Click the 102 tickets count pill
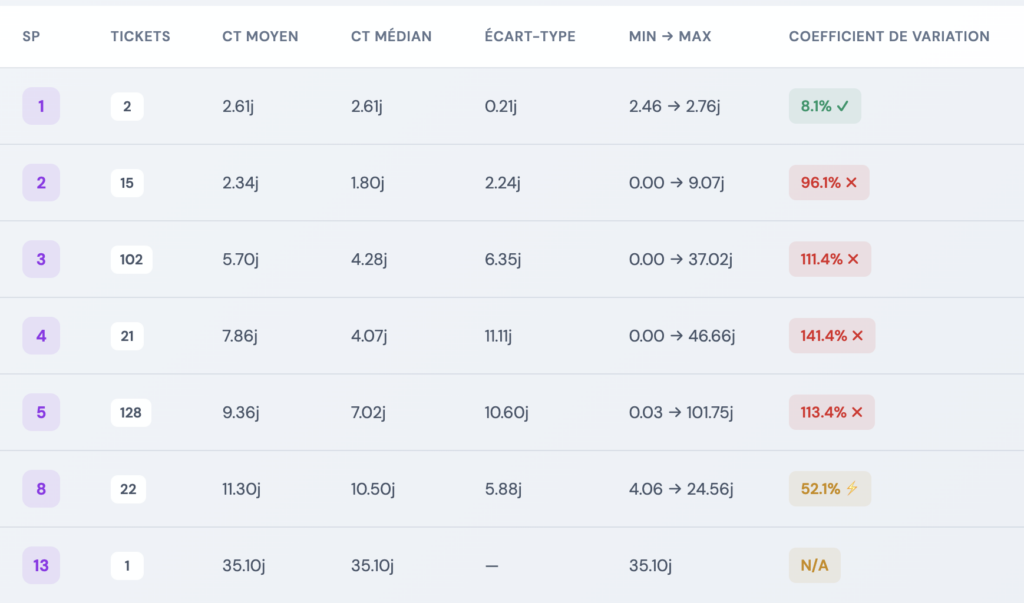 click(x=131, y=260)
